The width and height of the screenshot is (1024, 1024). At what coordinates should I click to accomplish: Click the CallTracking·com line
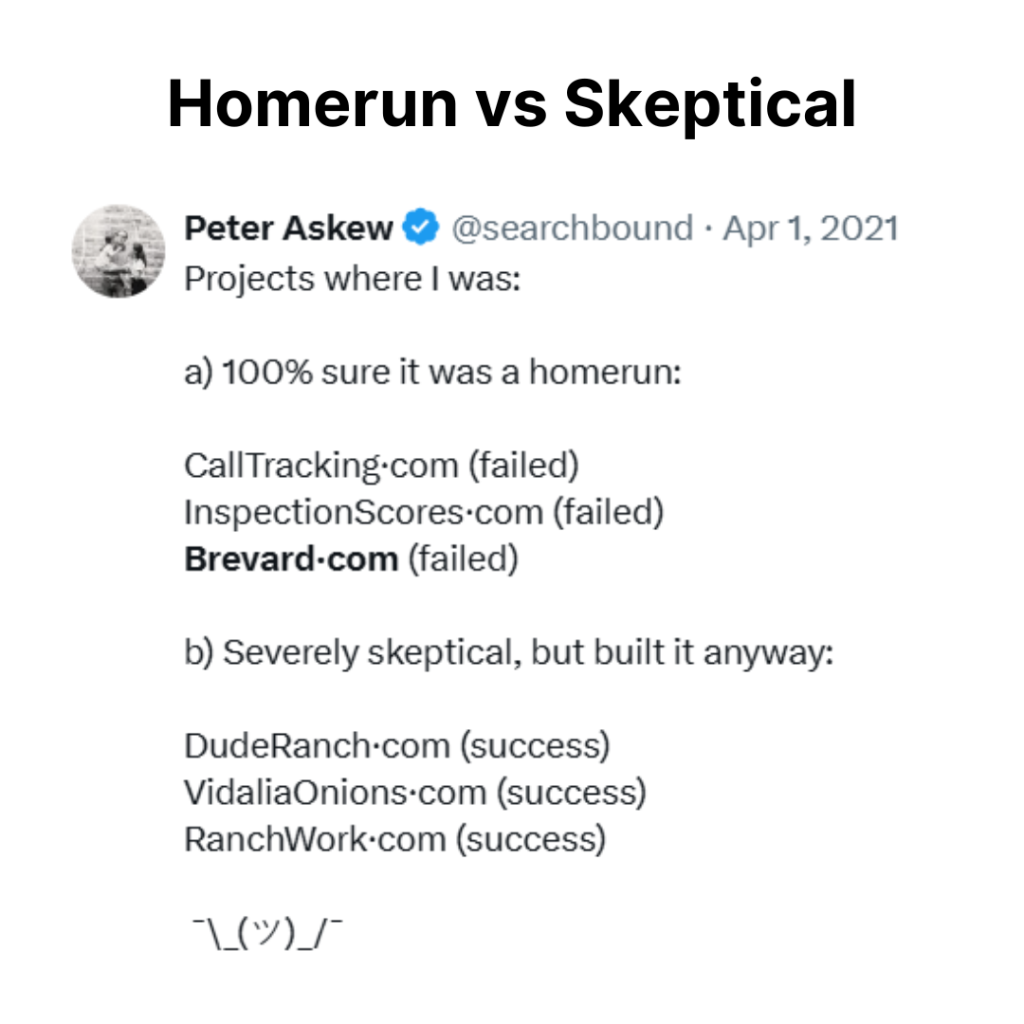pyautogui.click(x=381, y=466)
